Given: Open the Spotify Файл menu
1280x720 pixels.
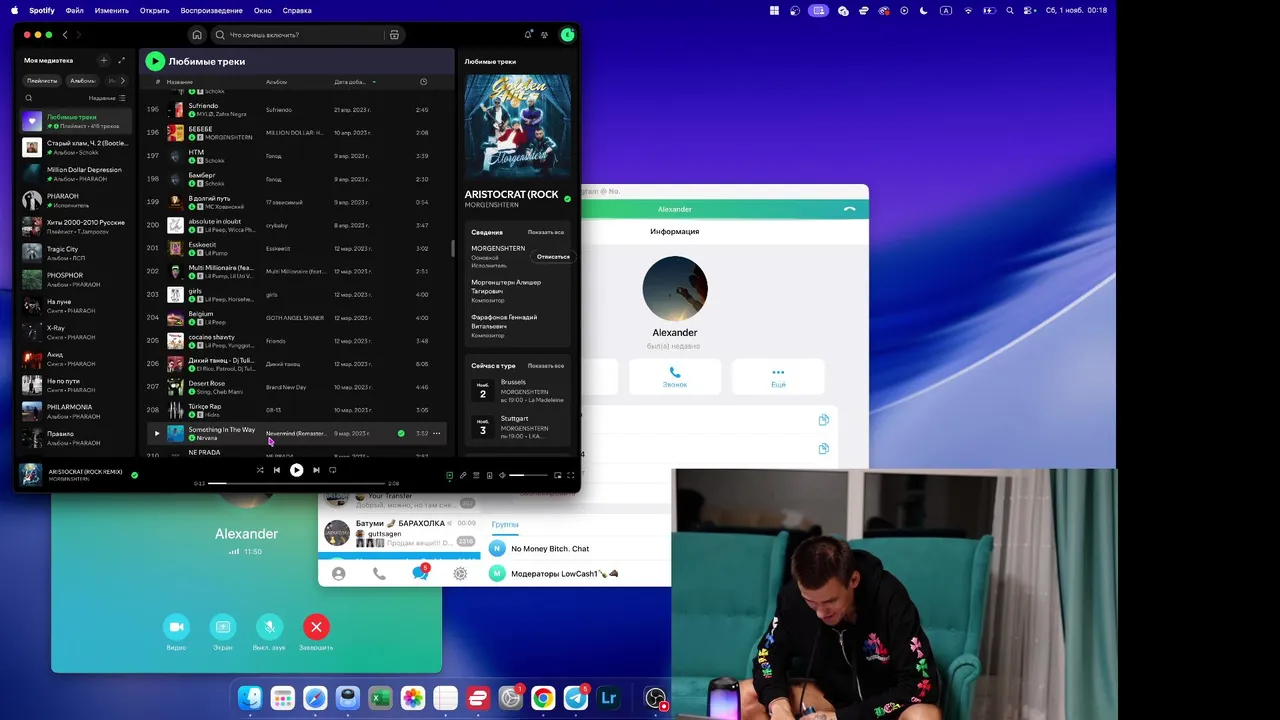Looking at the screenshot, I should tap(75, 10).
